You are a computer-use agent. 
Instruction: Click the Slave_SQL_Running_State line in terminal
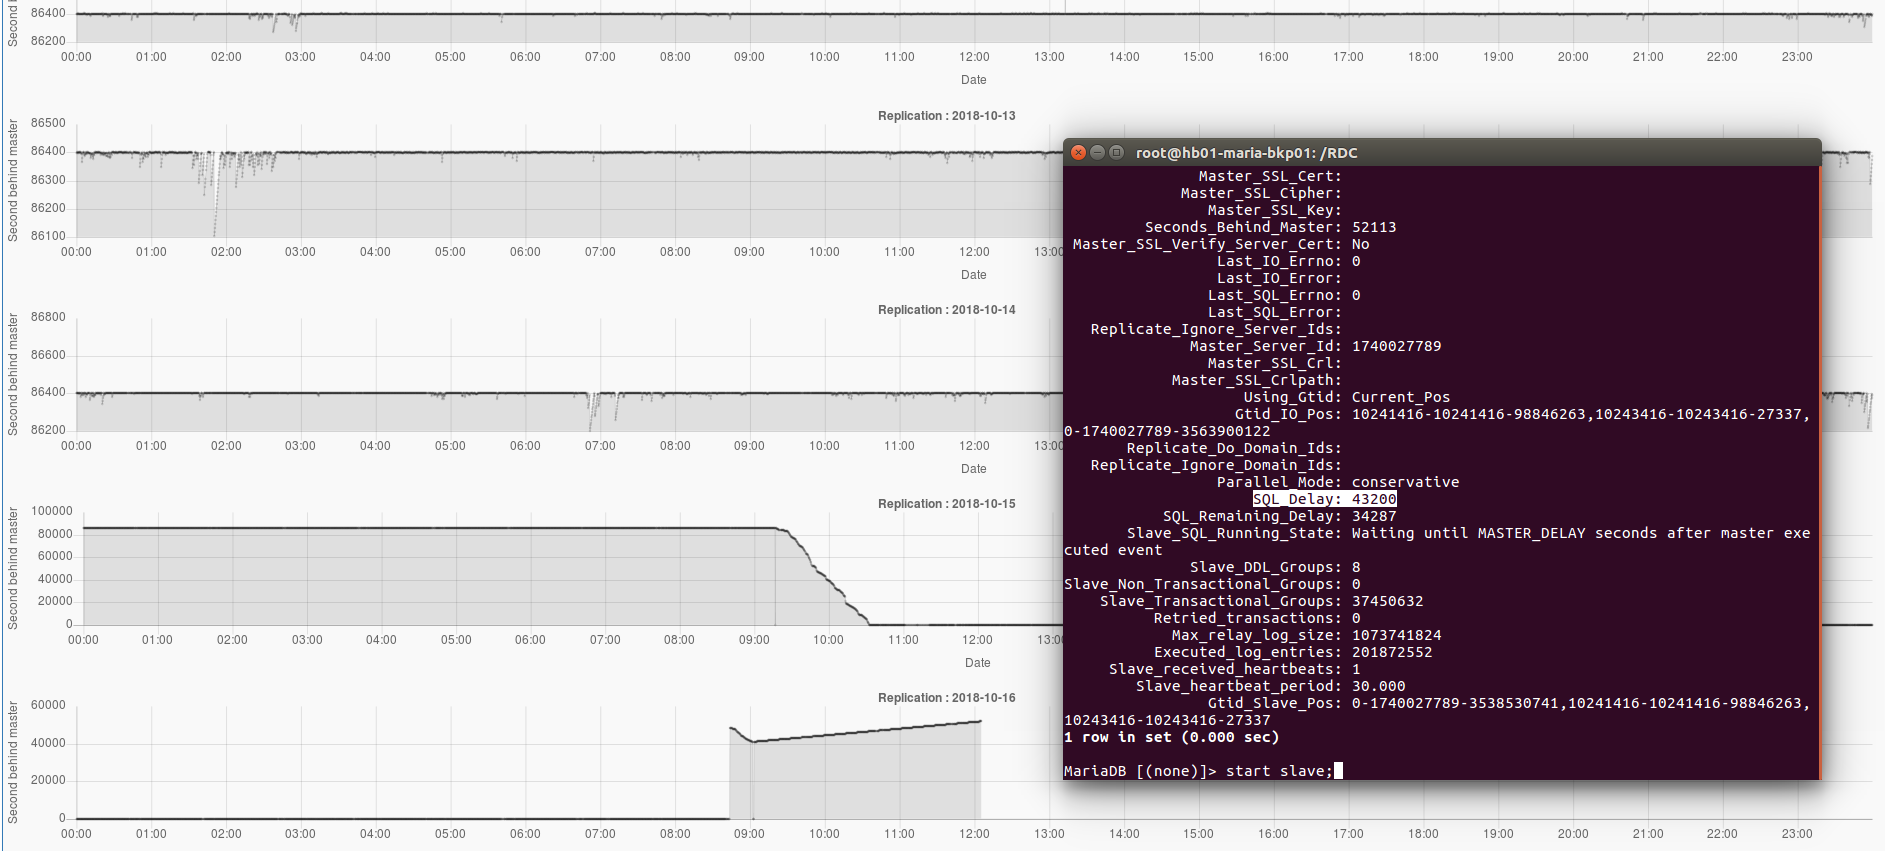pyautogui.click(x=1436, y=534)
